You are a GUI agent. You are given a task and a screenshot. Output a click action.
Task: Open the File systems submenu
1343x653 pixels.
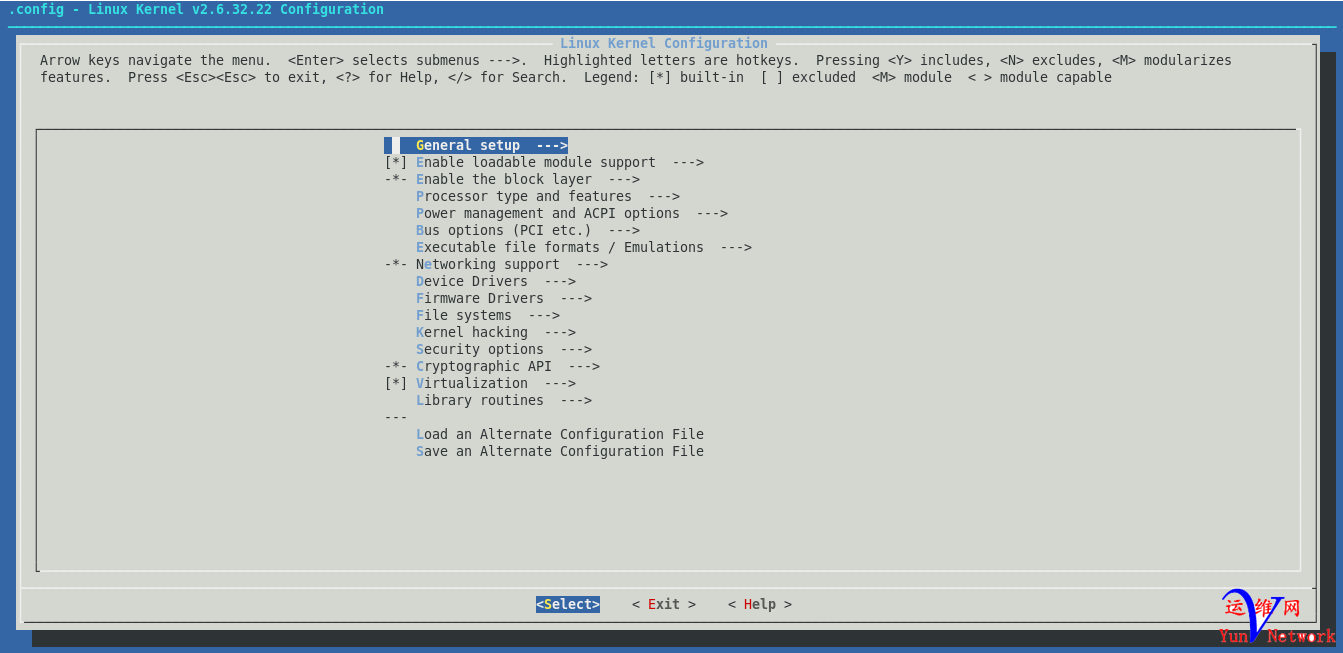[x=488, y=315]
